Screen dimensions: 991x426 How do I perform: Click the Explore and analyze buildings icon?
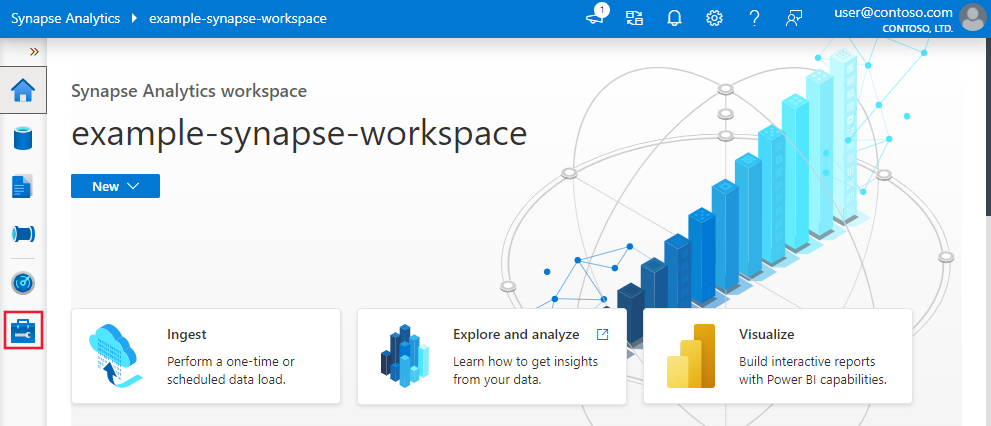(x=405, y=355)
